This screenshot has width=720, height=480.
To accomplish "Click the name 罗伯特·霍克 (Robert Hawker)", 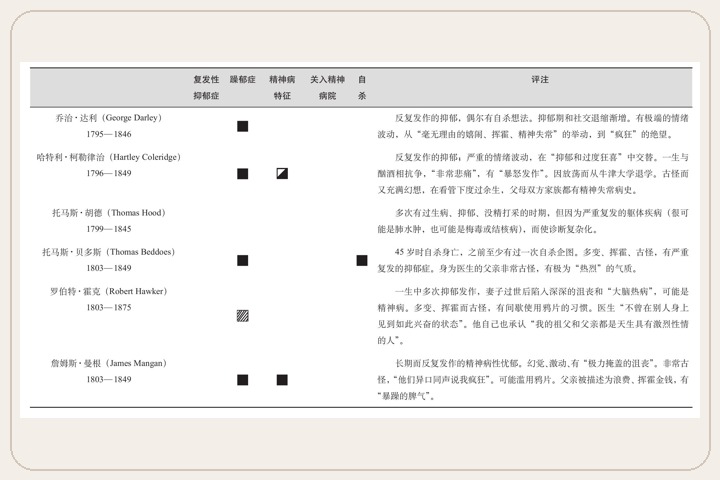I will click(109, 291).
